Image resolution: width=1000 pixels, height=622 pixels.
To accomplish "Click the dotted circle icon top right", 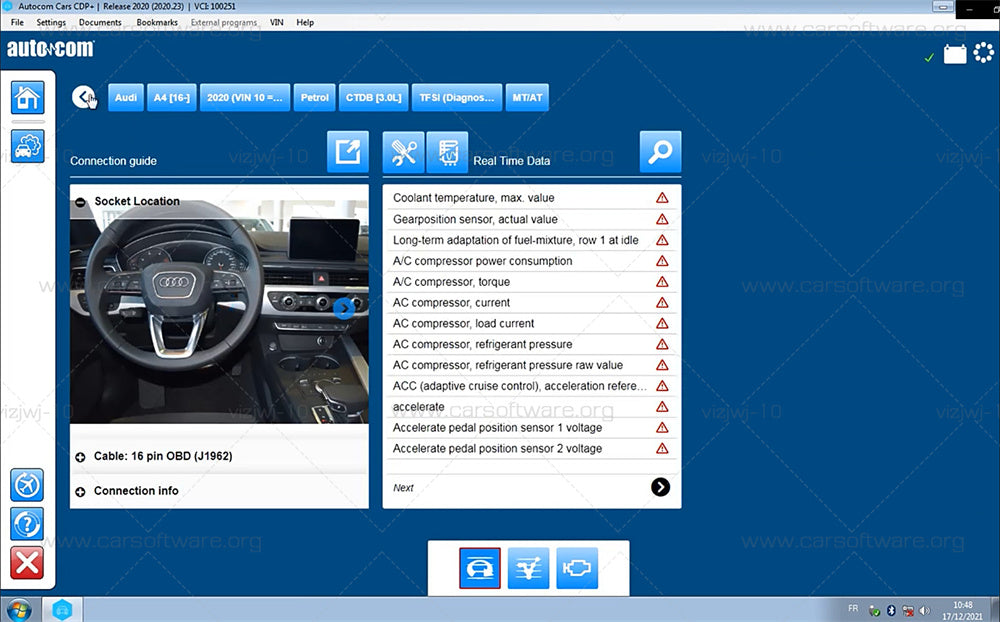I will click(x=983, y=53).
